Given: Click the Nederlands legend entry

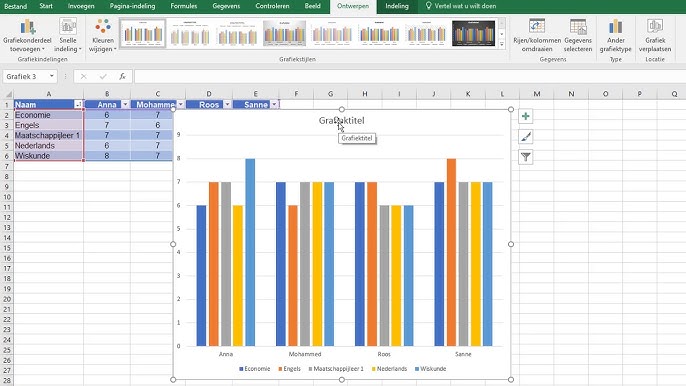Looking at the screenshot, I should pos(389,369).
